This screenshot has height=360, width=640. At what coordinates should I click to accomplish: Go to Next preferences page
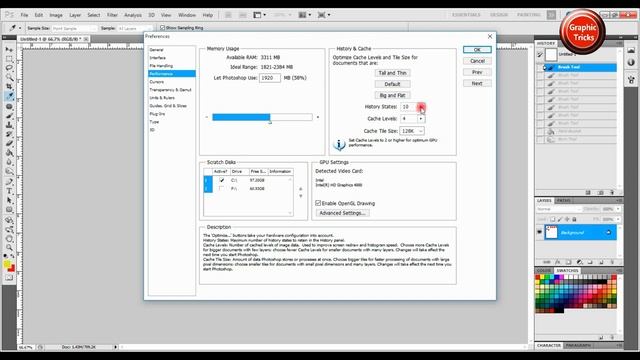(x=477, y=83)
